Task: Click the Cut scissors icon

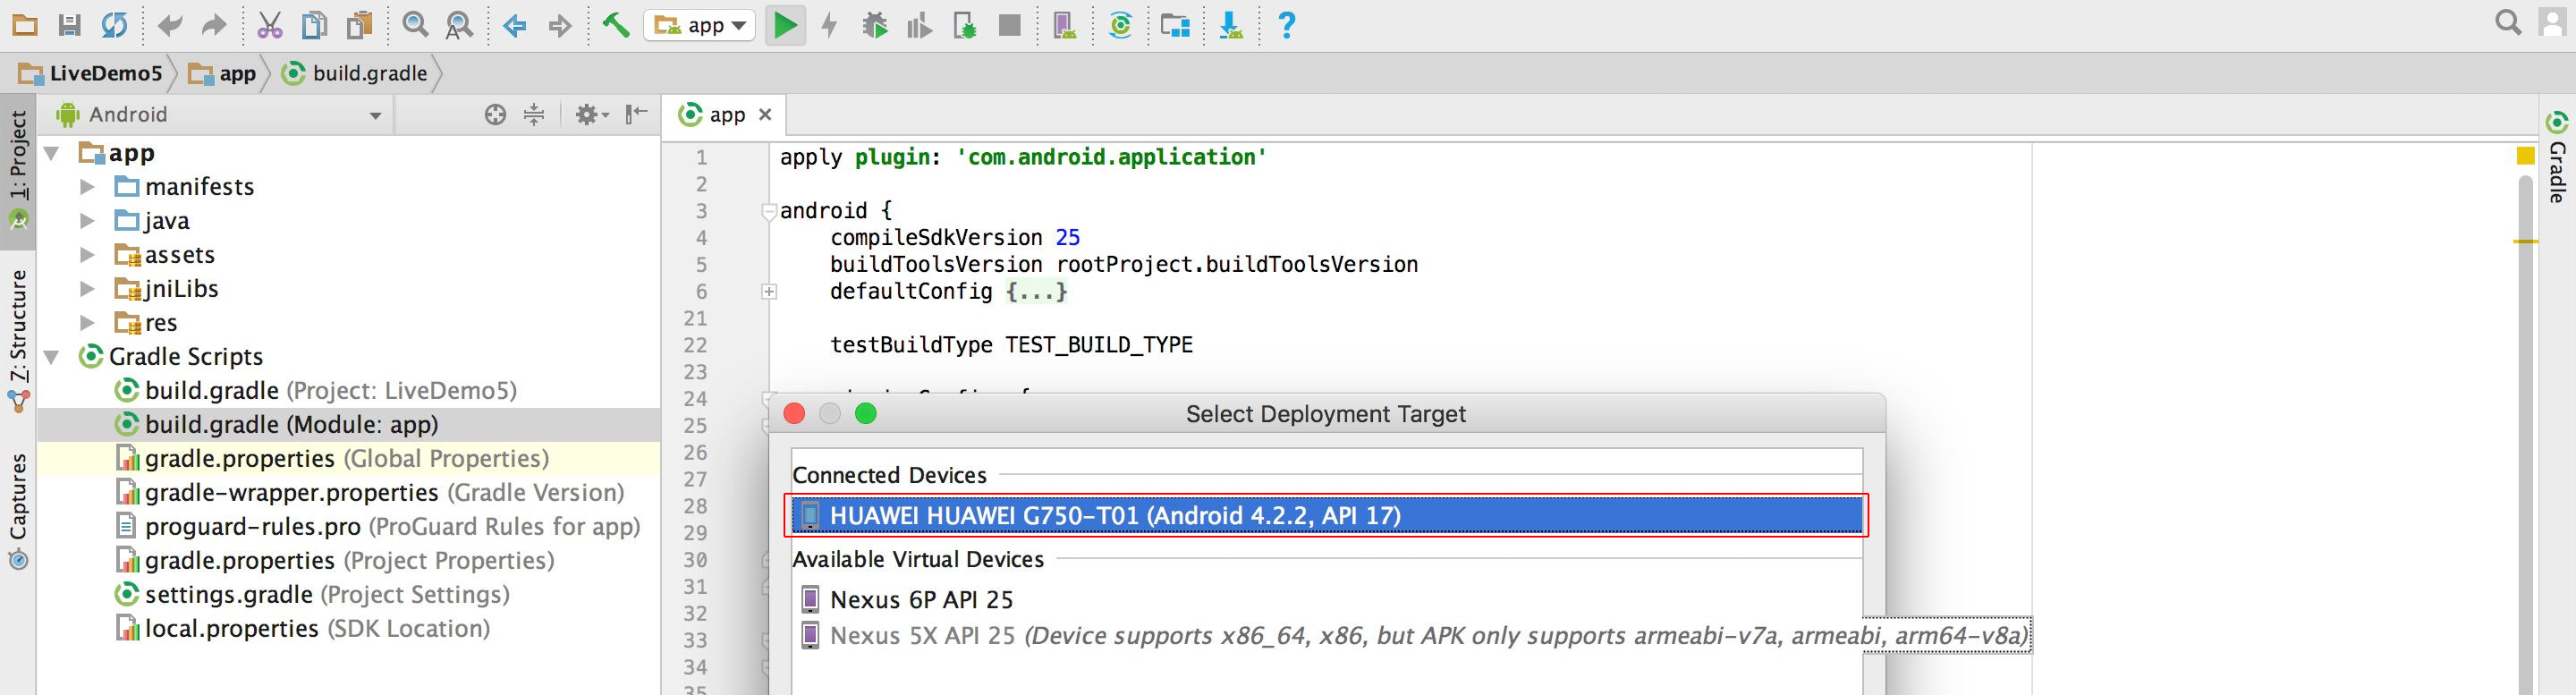Action: pyautogui.click(x=269, y=25)
